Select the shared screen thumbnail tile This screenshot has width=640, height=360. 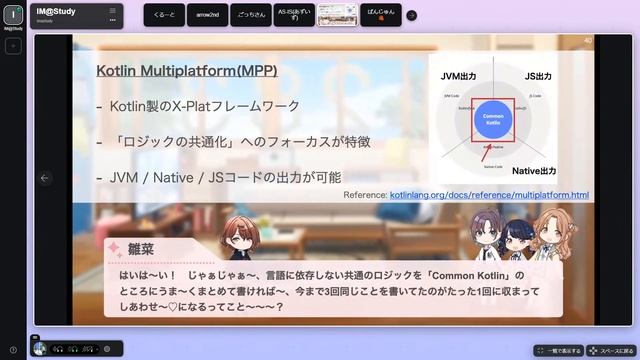click(x=337, y=15)
